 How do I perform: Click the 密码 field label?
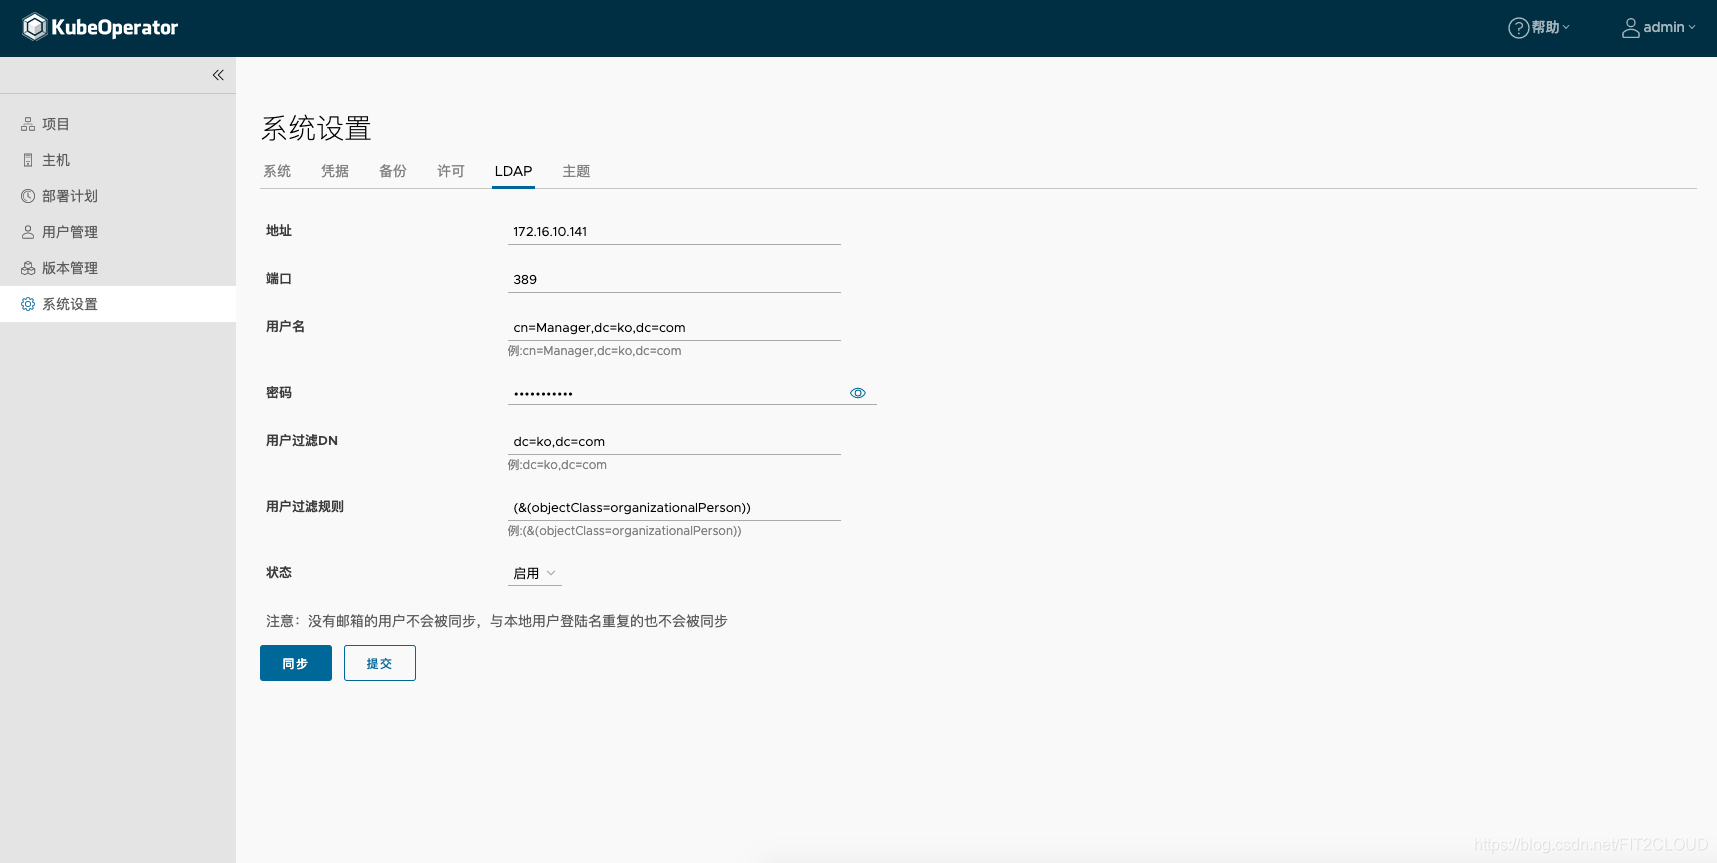click(279, 393)
